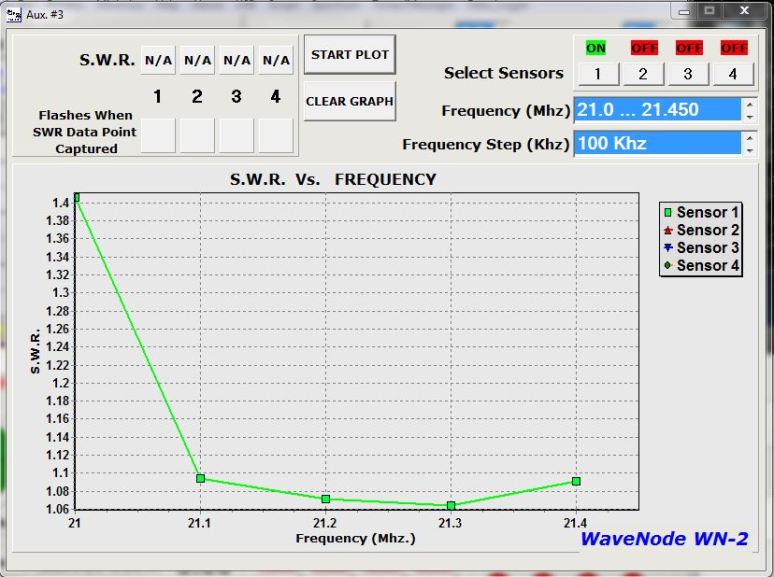Toggle sensor 1 select button
Screen dimensions: 774x577
click(x=598, y=74)
